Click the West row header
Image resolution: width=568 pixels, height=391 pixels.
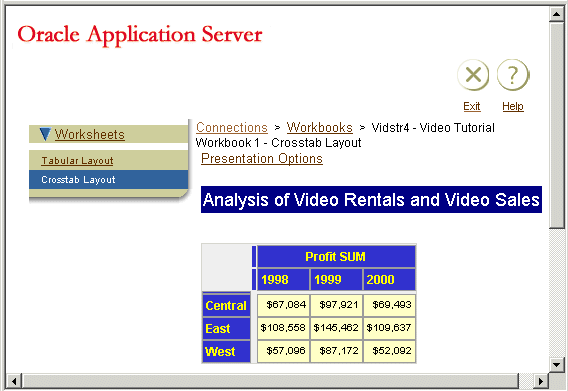tap(226, 351)
